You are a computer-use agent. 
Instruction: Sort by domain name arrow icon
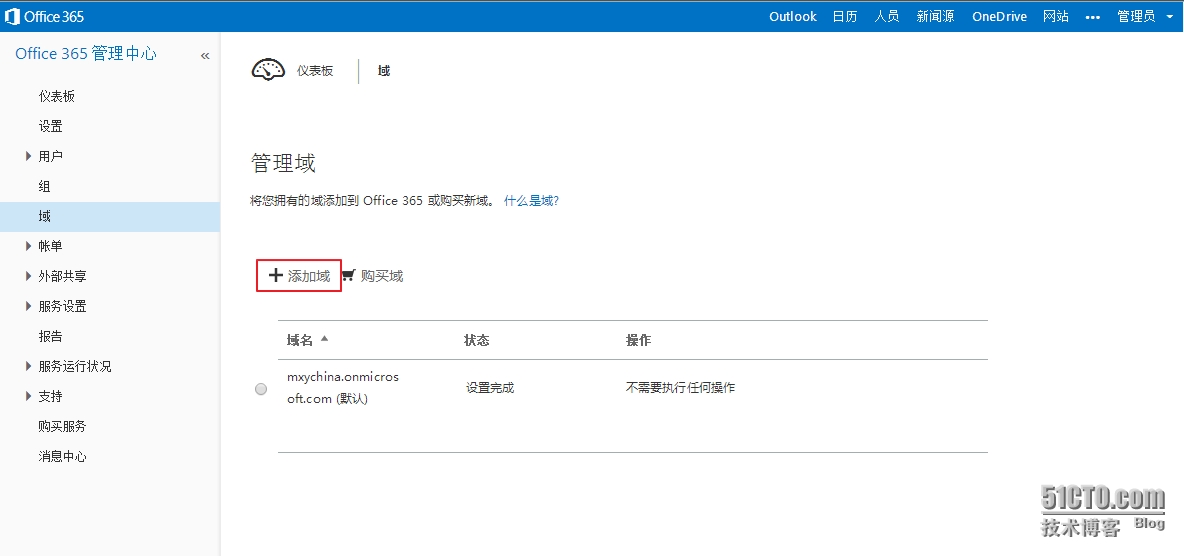[324, 339]
